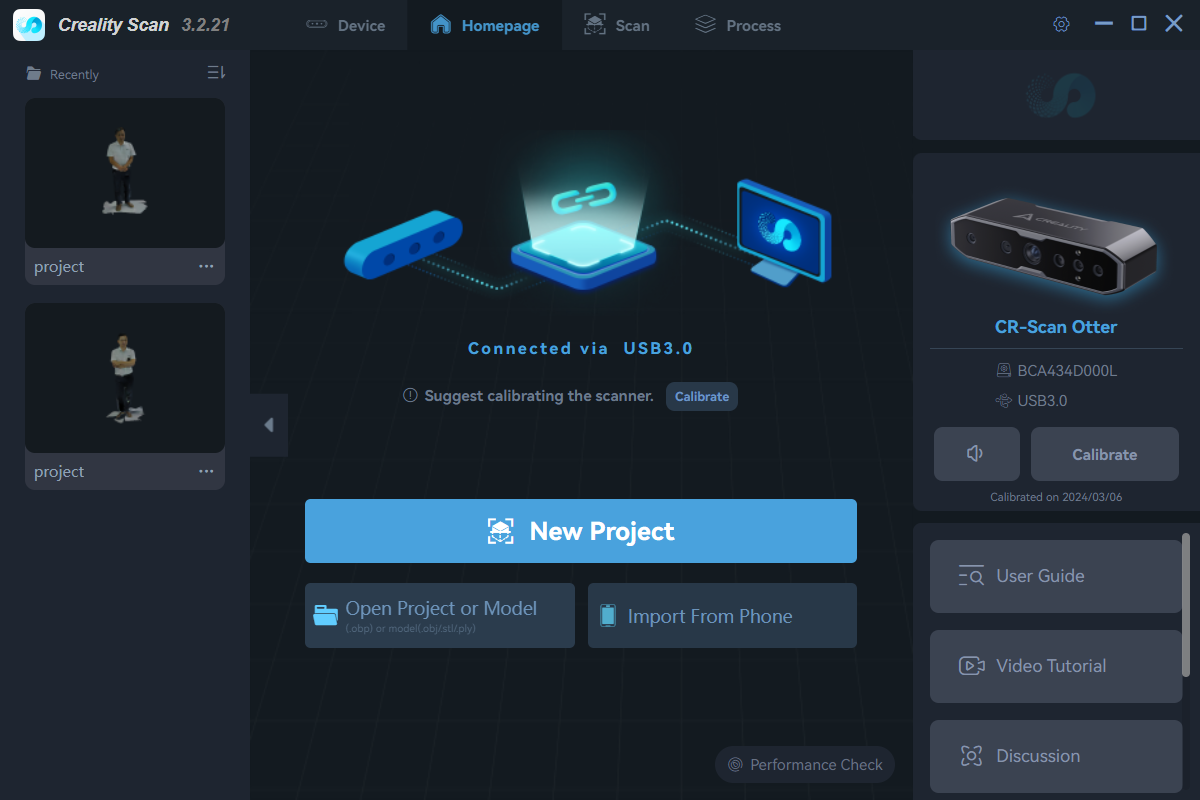This screenshot has height=800, width=1200.
Task: Open the three-dot menu for the lower project
Action: coord(206,471)
